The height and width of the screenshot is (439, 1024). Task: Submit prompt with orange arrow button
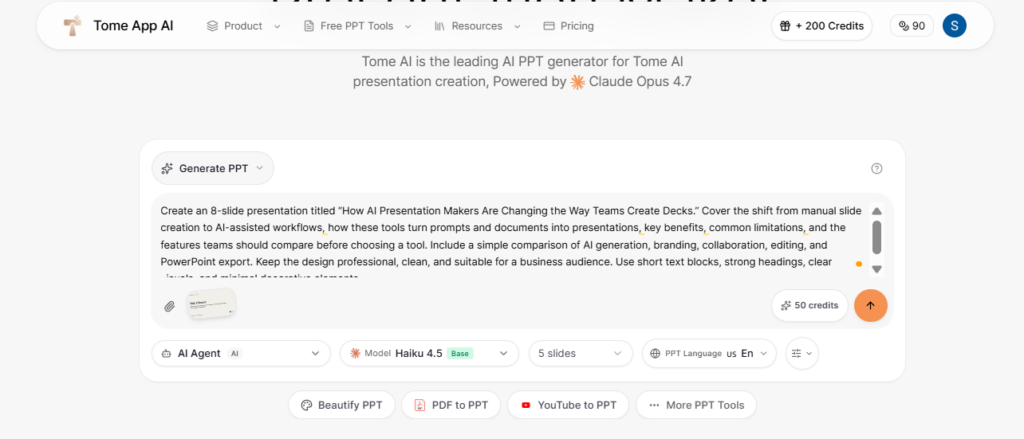(x=871, y=305)
